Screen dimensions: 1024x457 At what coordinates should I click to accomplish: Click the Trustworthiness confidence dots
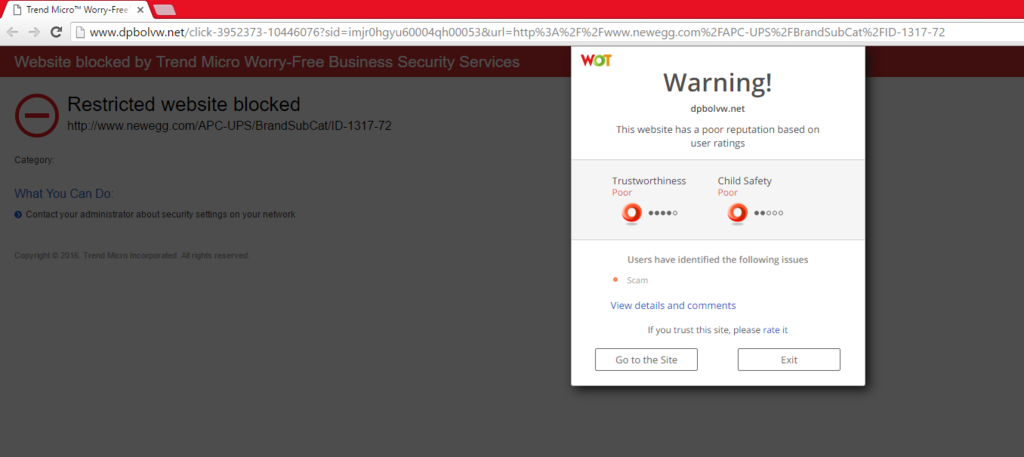click(663, 213)
